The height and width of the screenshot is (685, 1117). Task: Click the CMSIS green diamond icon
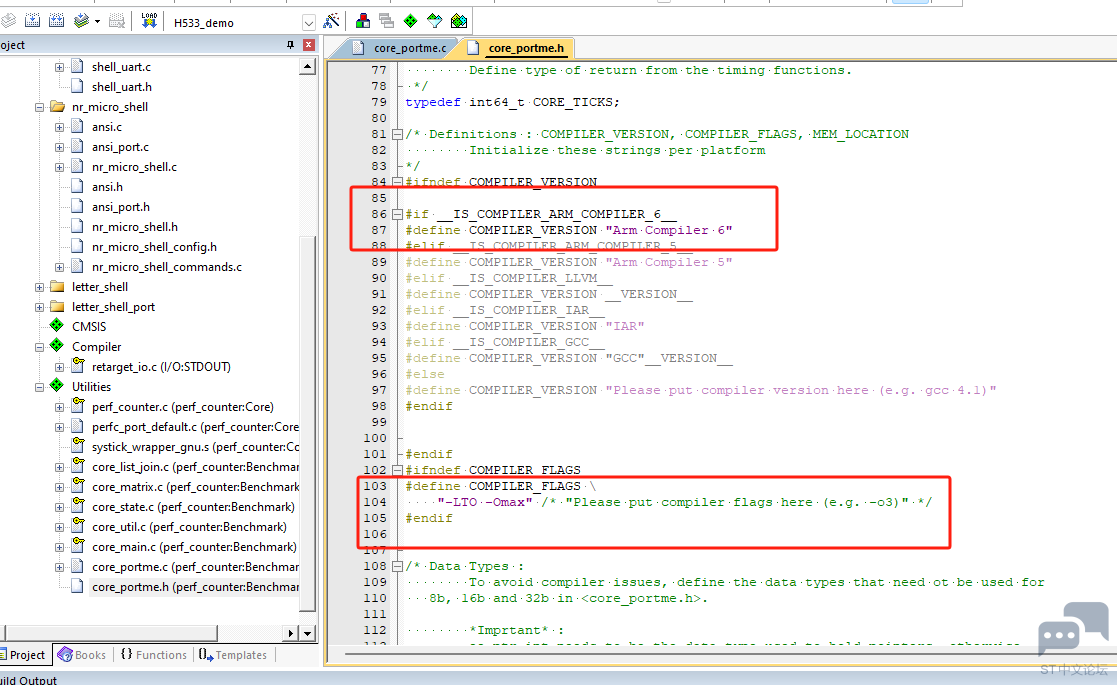click(x=57, y=325)
